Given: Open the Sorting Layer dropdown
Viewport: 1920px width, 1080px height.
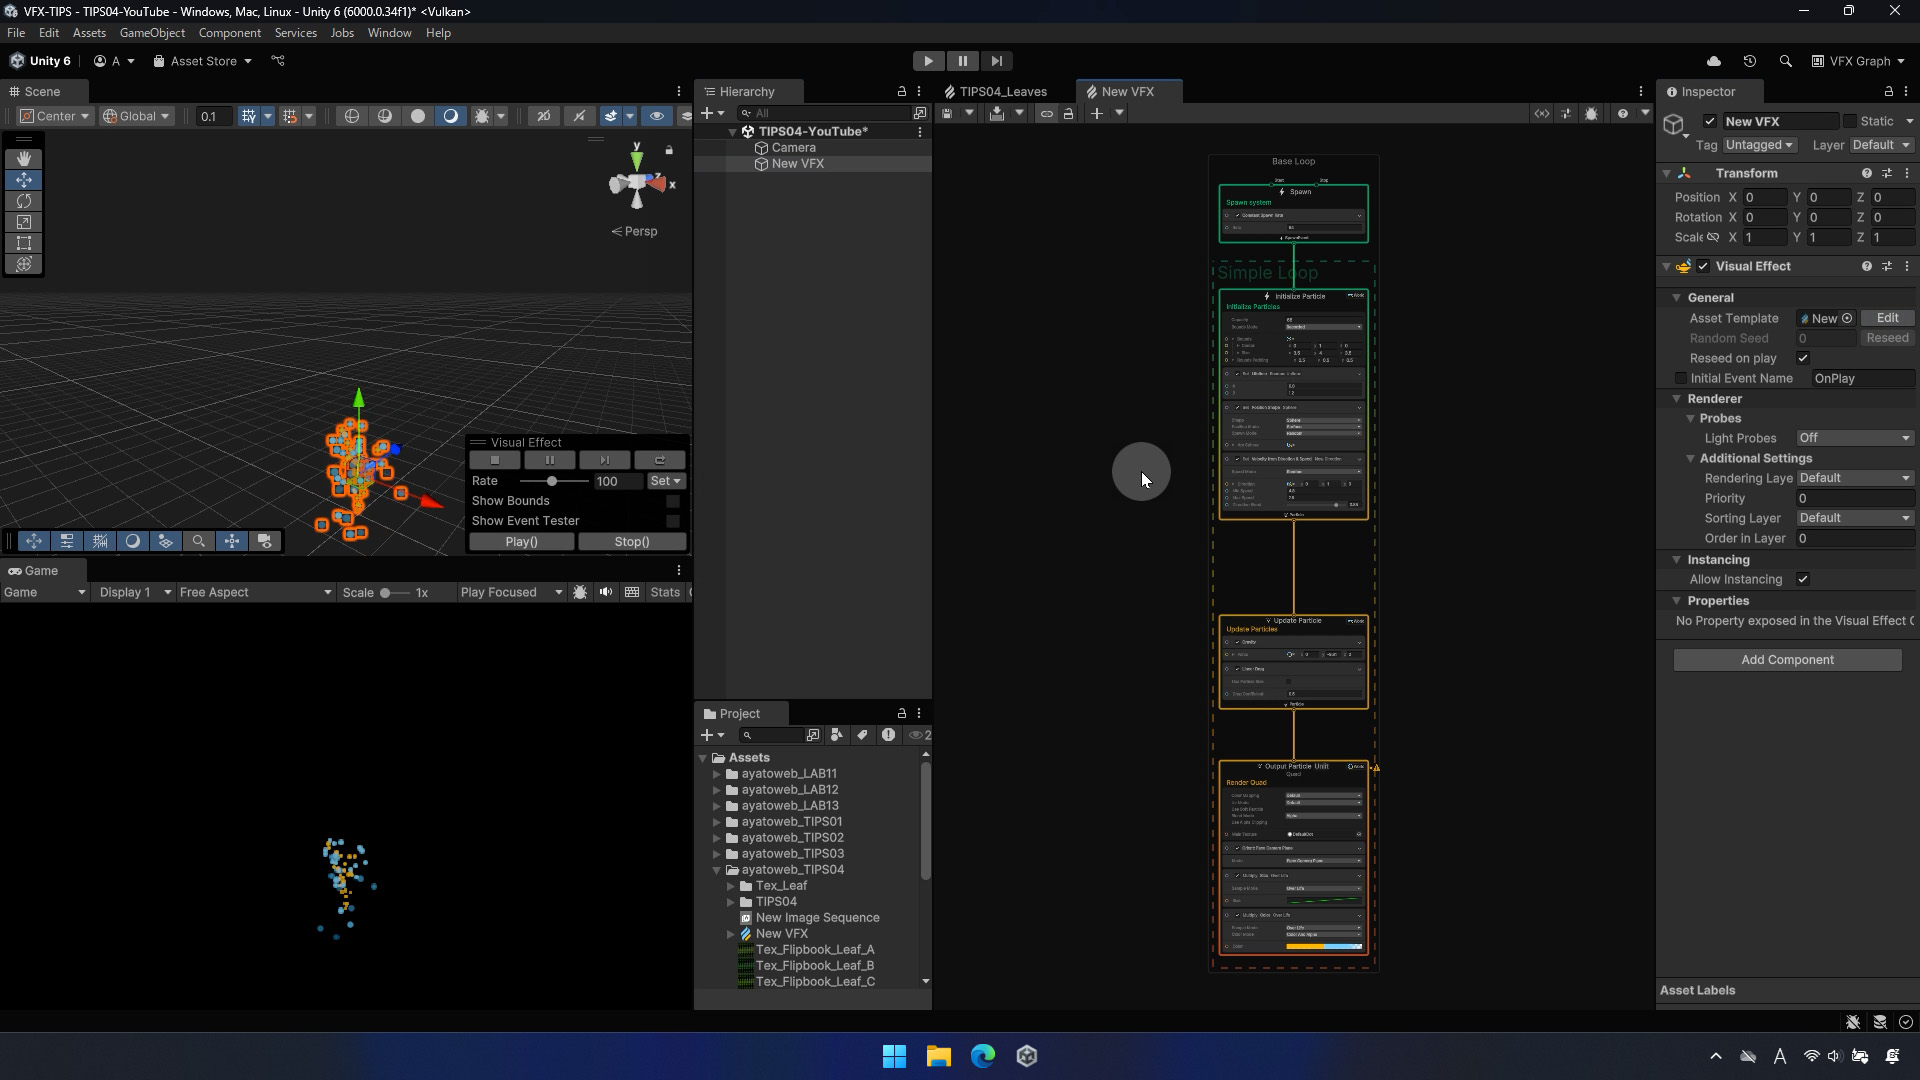Looking at the screenshot, I should [x=1854, y=518].
